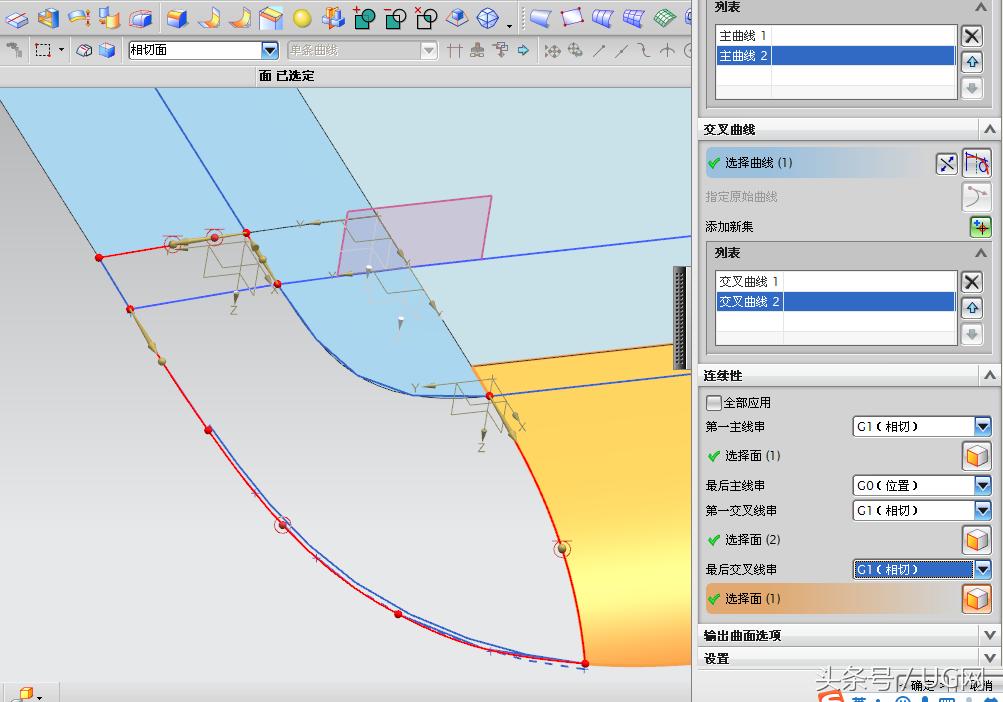This screenshot has width=1003, height=702.
Task: Open the 第一交叉线串 continuity dropdown
Action: 982,511
